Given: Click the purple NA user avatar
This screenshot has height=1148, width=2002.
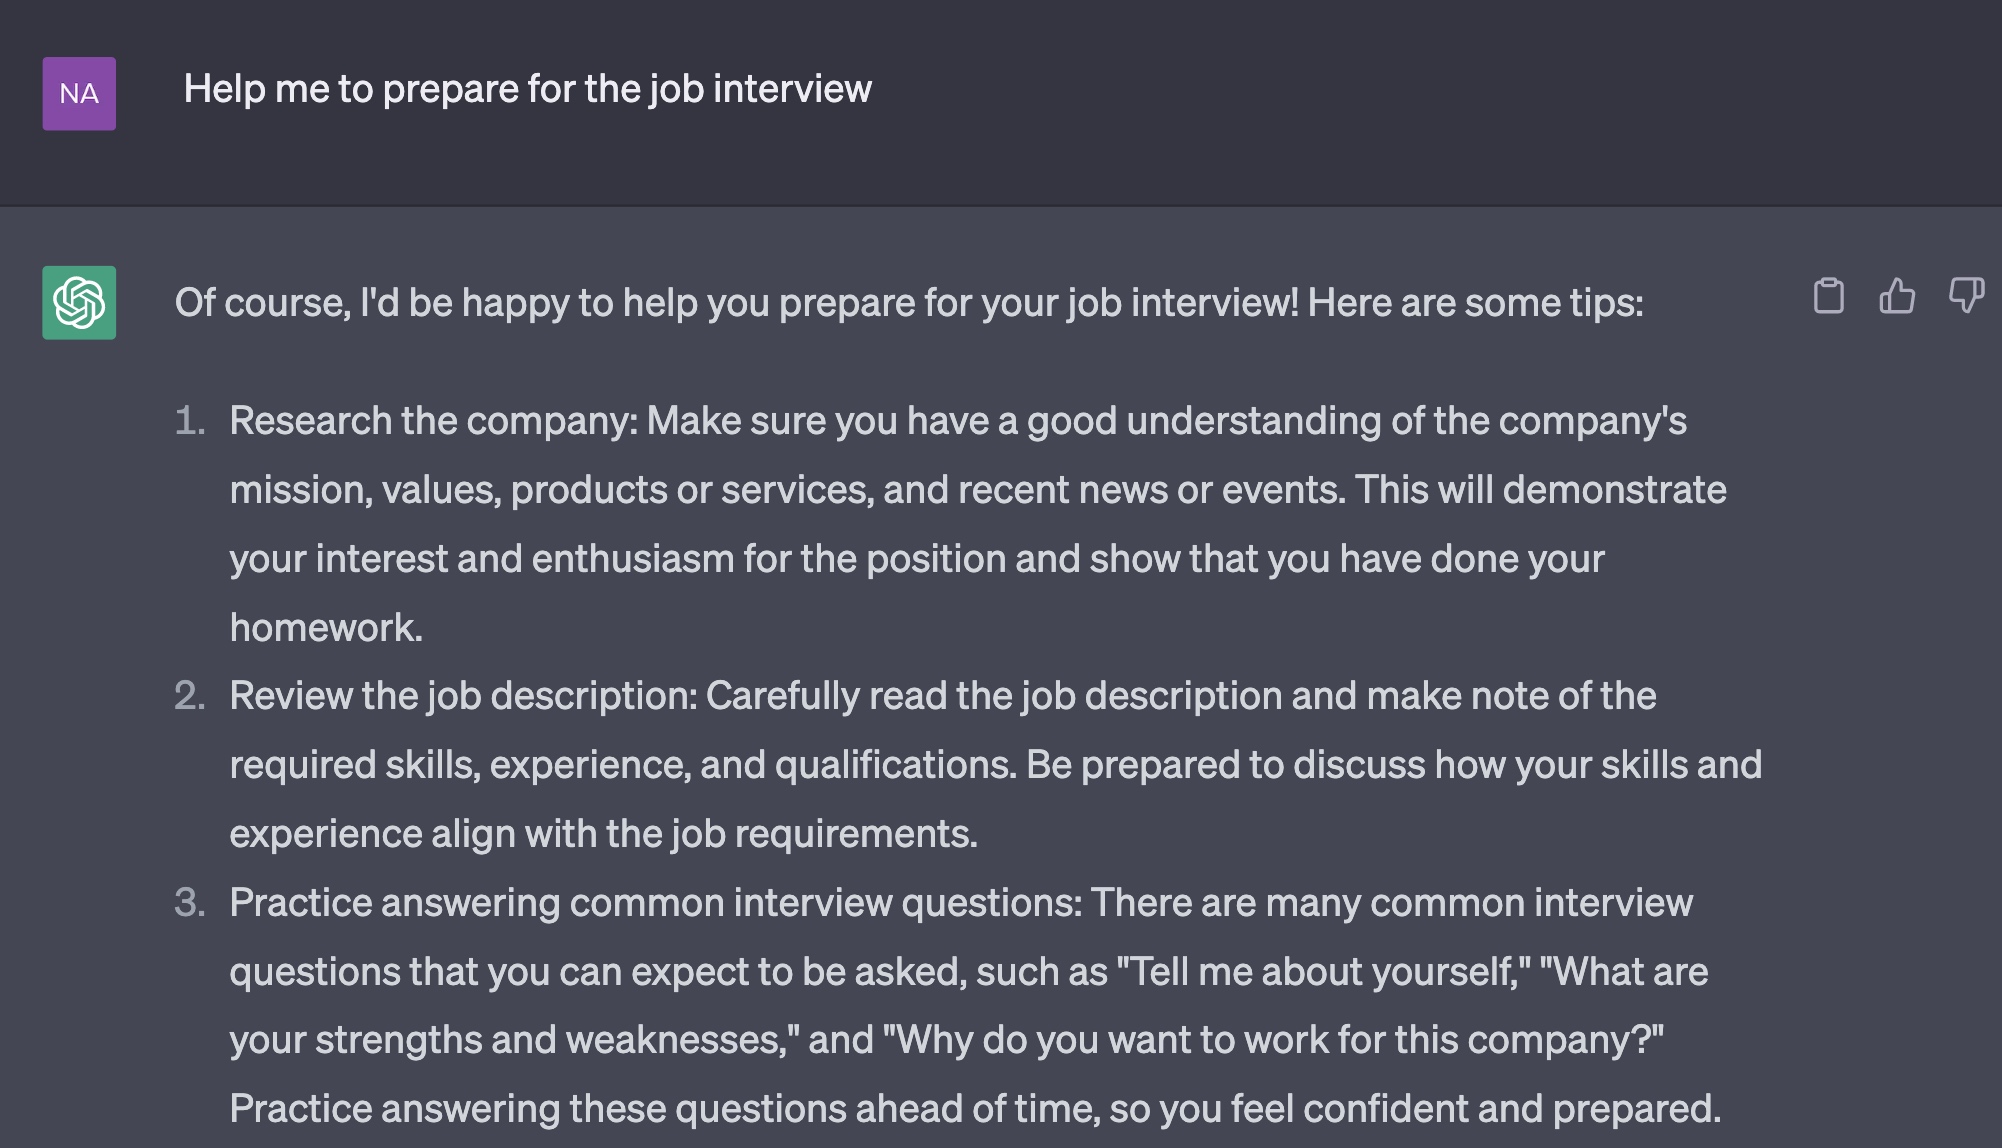Looking at the screenshot, I should [79, 94].
